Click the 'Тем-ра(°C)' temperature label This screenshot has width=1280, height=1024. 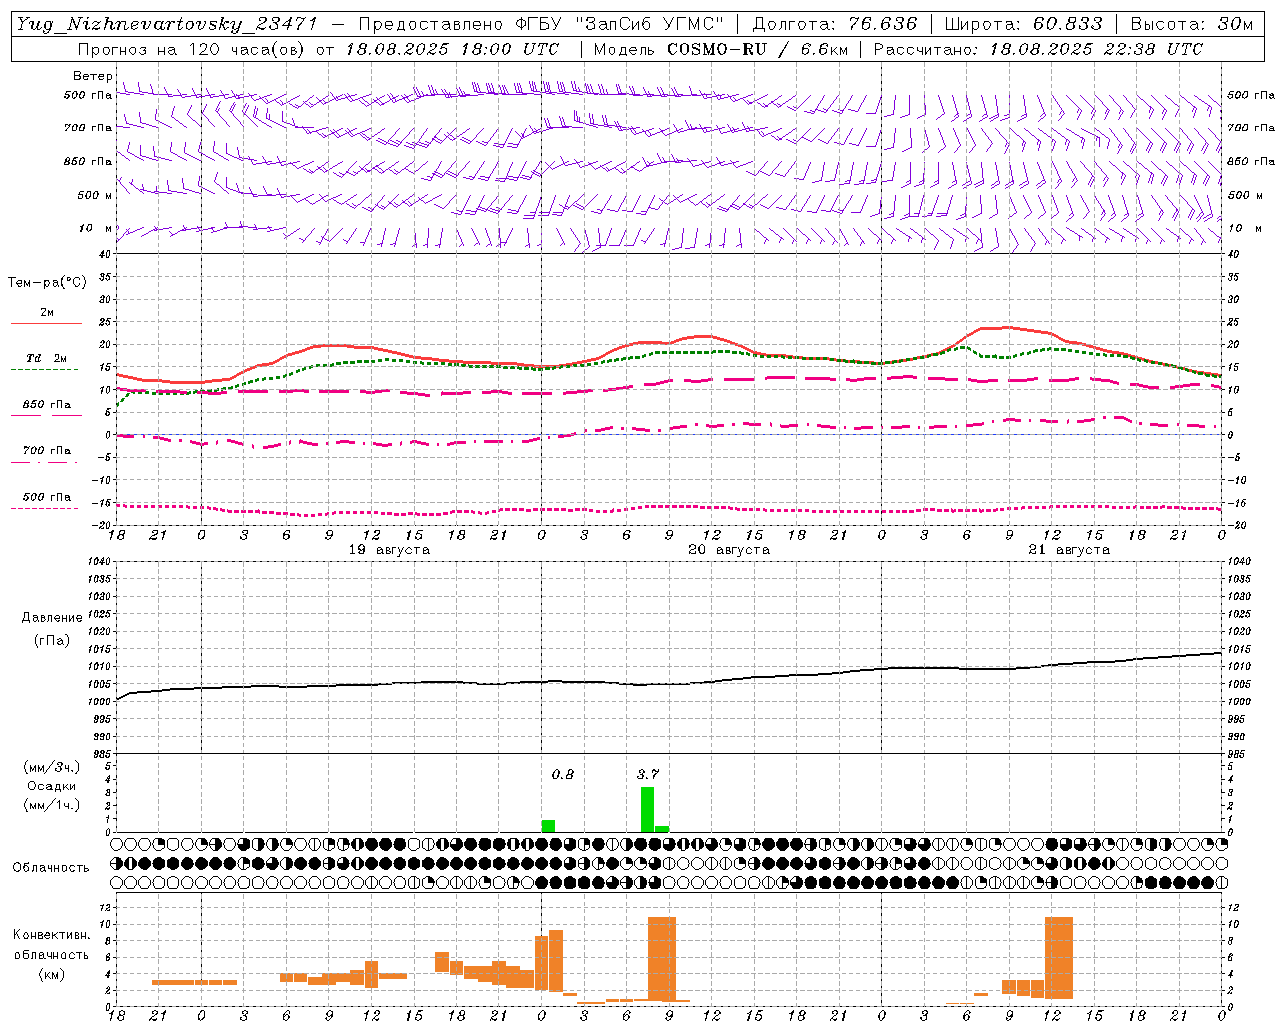pyautogui.click(x=47, y=282)
